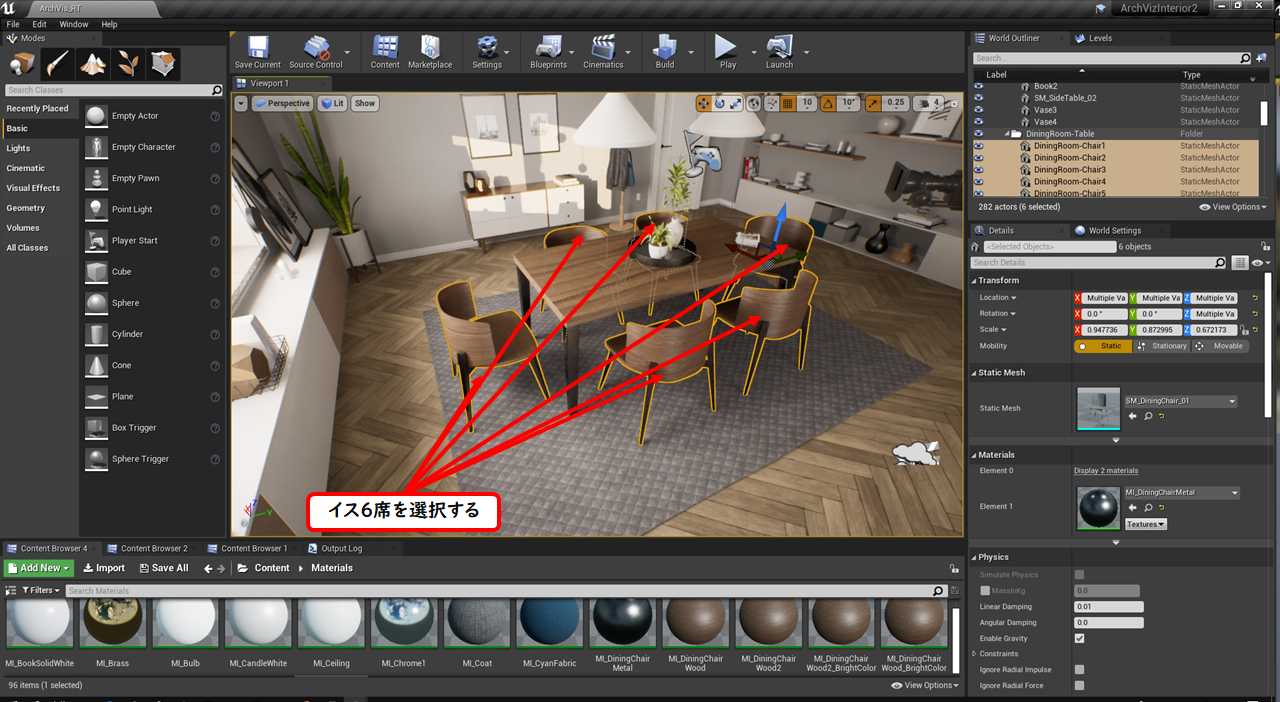Image resolution: width=1280 pixels, height=702 pixels.
Task: Expand the Constraints section
Action: tap(974, 654)
